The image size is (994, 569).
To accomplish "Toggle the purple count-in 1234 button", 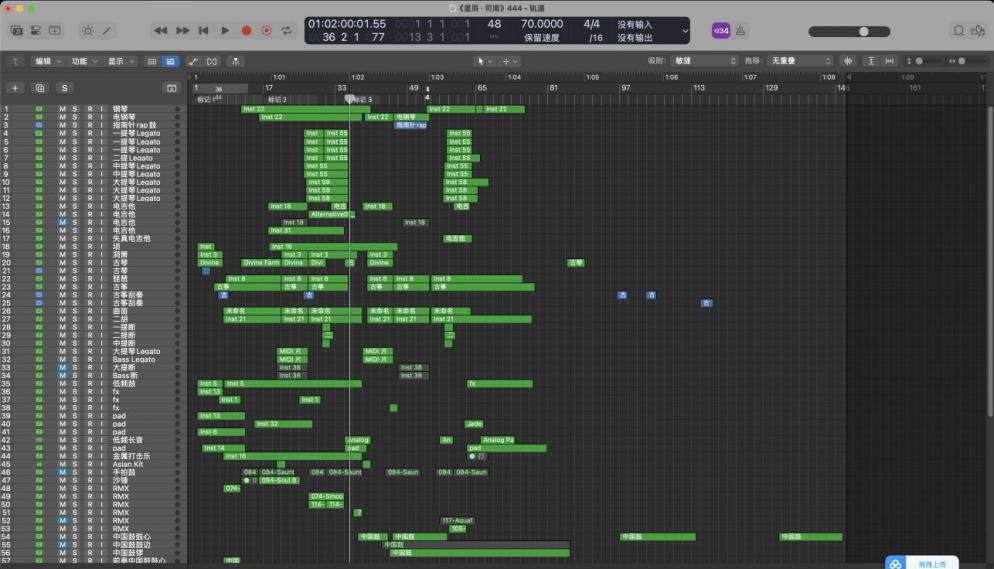I will 720,31.
